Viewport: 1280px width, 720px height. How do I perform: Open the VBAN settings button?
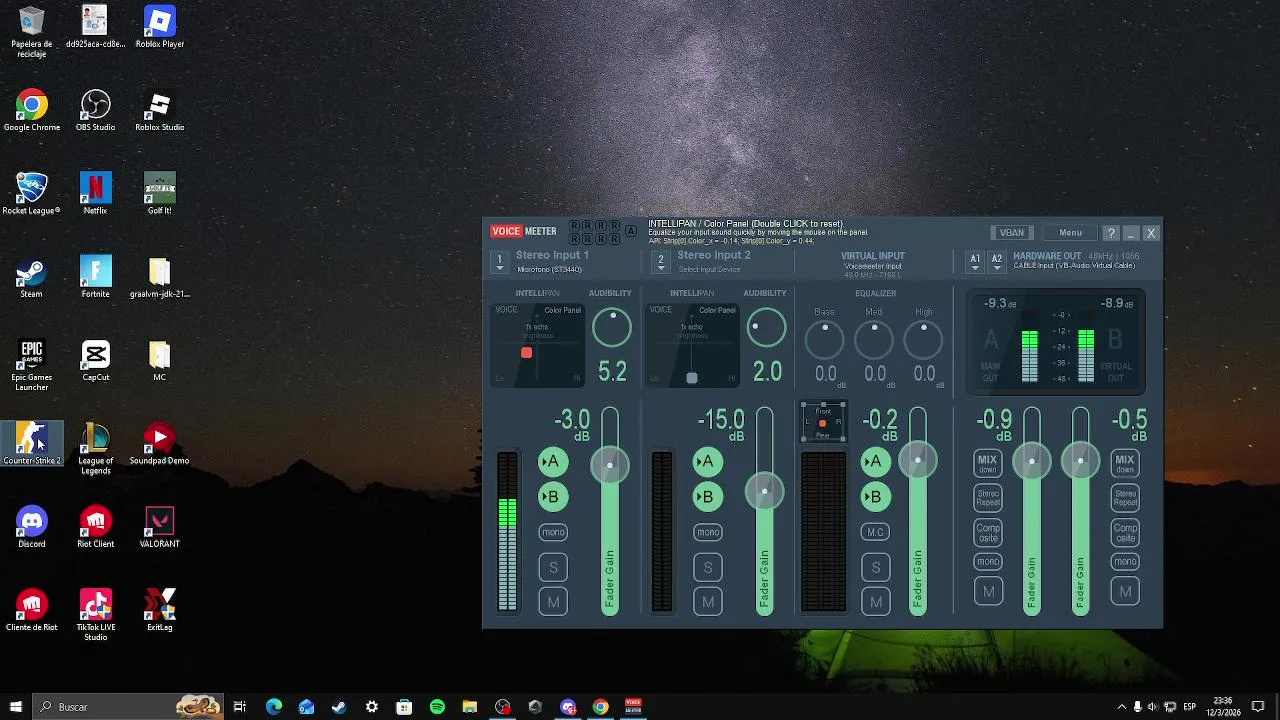click(x=1012, y=233)
